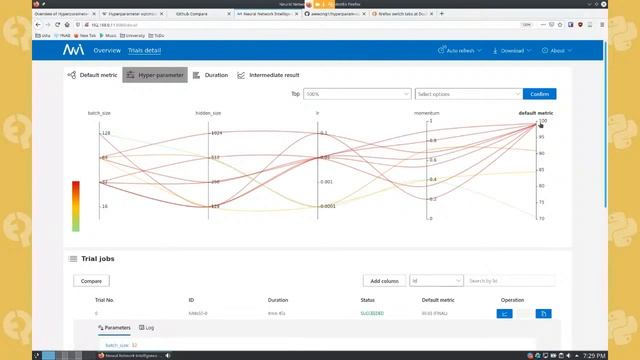640x360 pixels.
Task: Click the volume icon in system tray
Action: (x=568, y=356)
